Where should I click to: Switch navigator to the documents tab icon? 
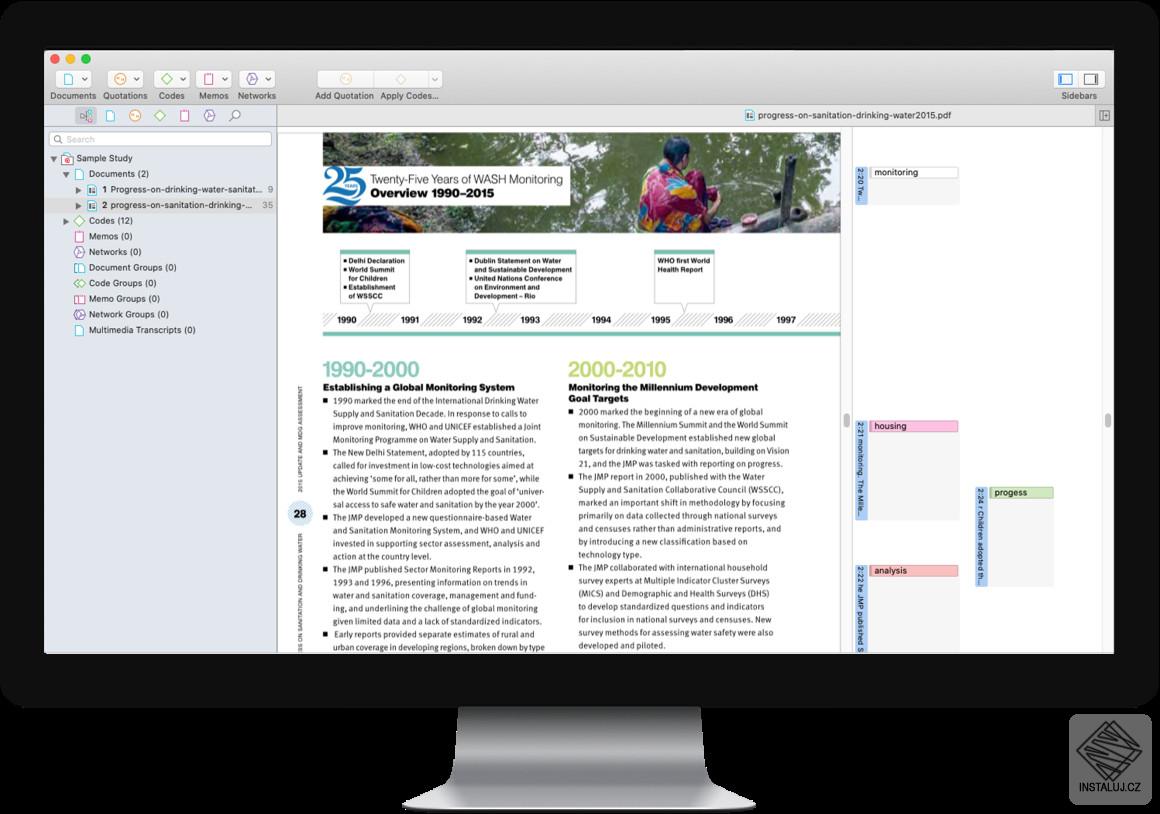click(110, 115)
